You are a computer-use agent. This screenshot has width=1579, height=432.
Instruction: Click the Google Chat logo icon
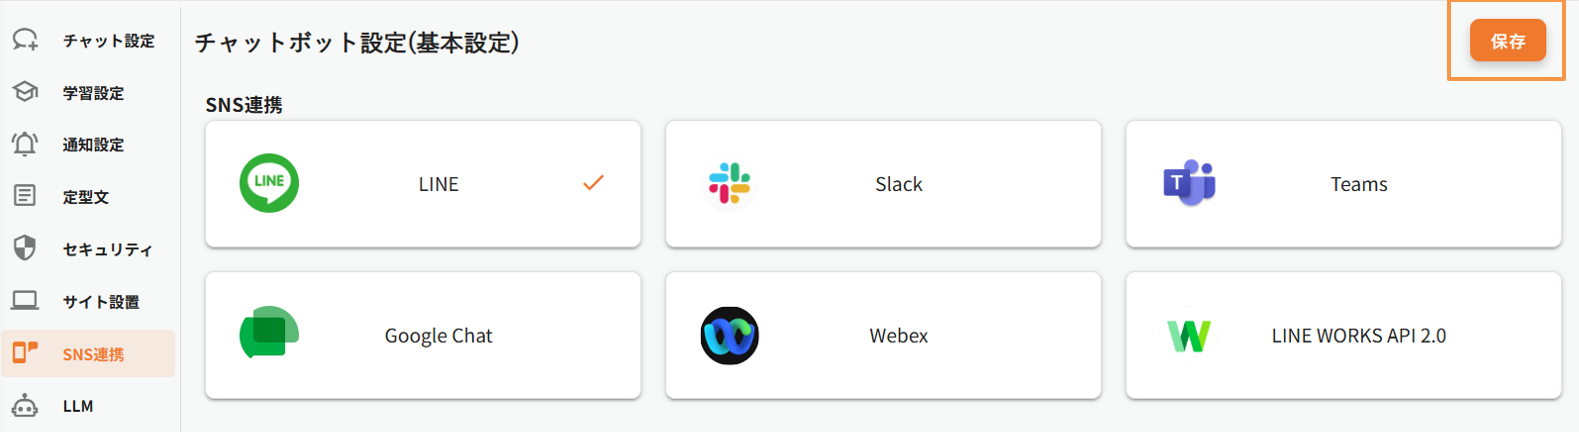(269, 334)
